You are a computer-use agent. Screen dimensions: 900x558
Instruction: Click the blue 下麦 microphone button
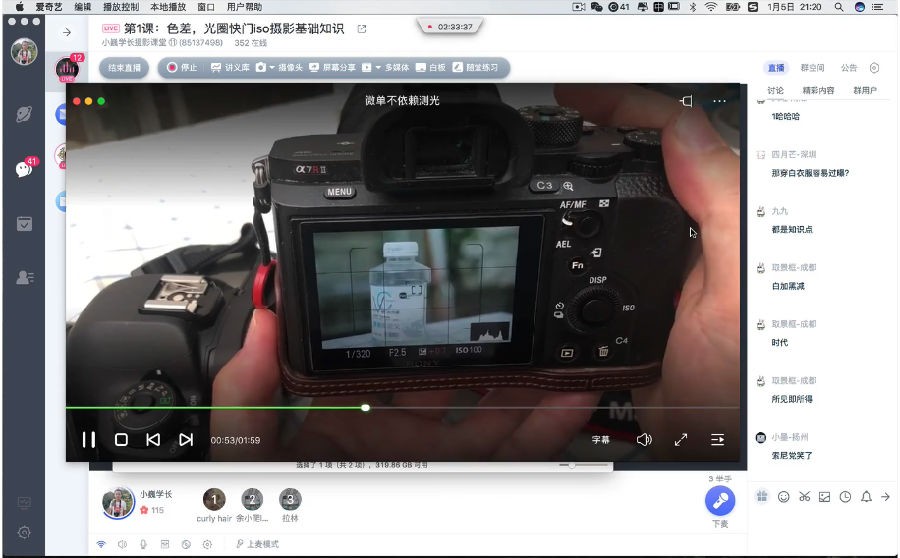[720, 501]
